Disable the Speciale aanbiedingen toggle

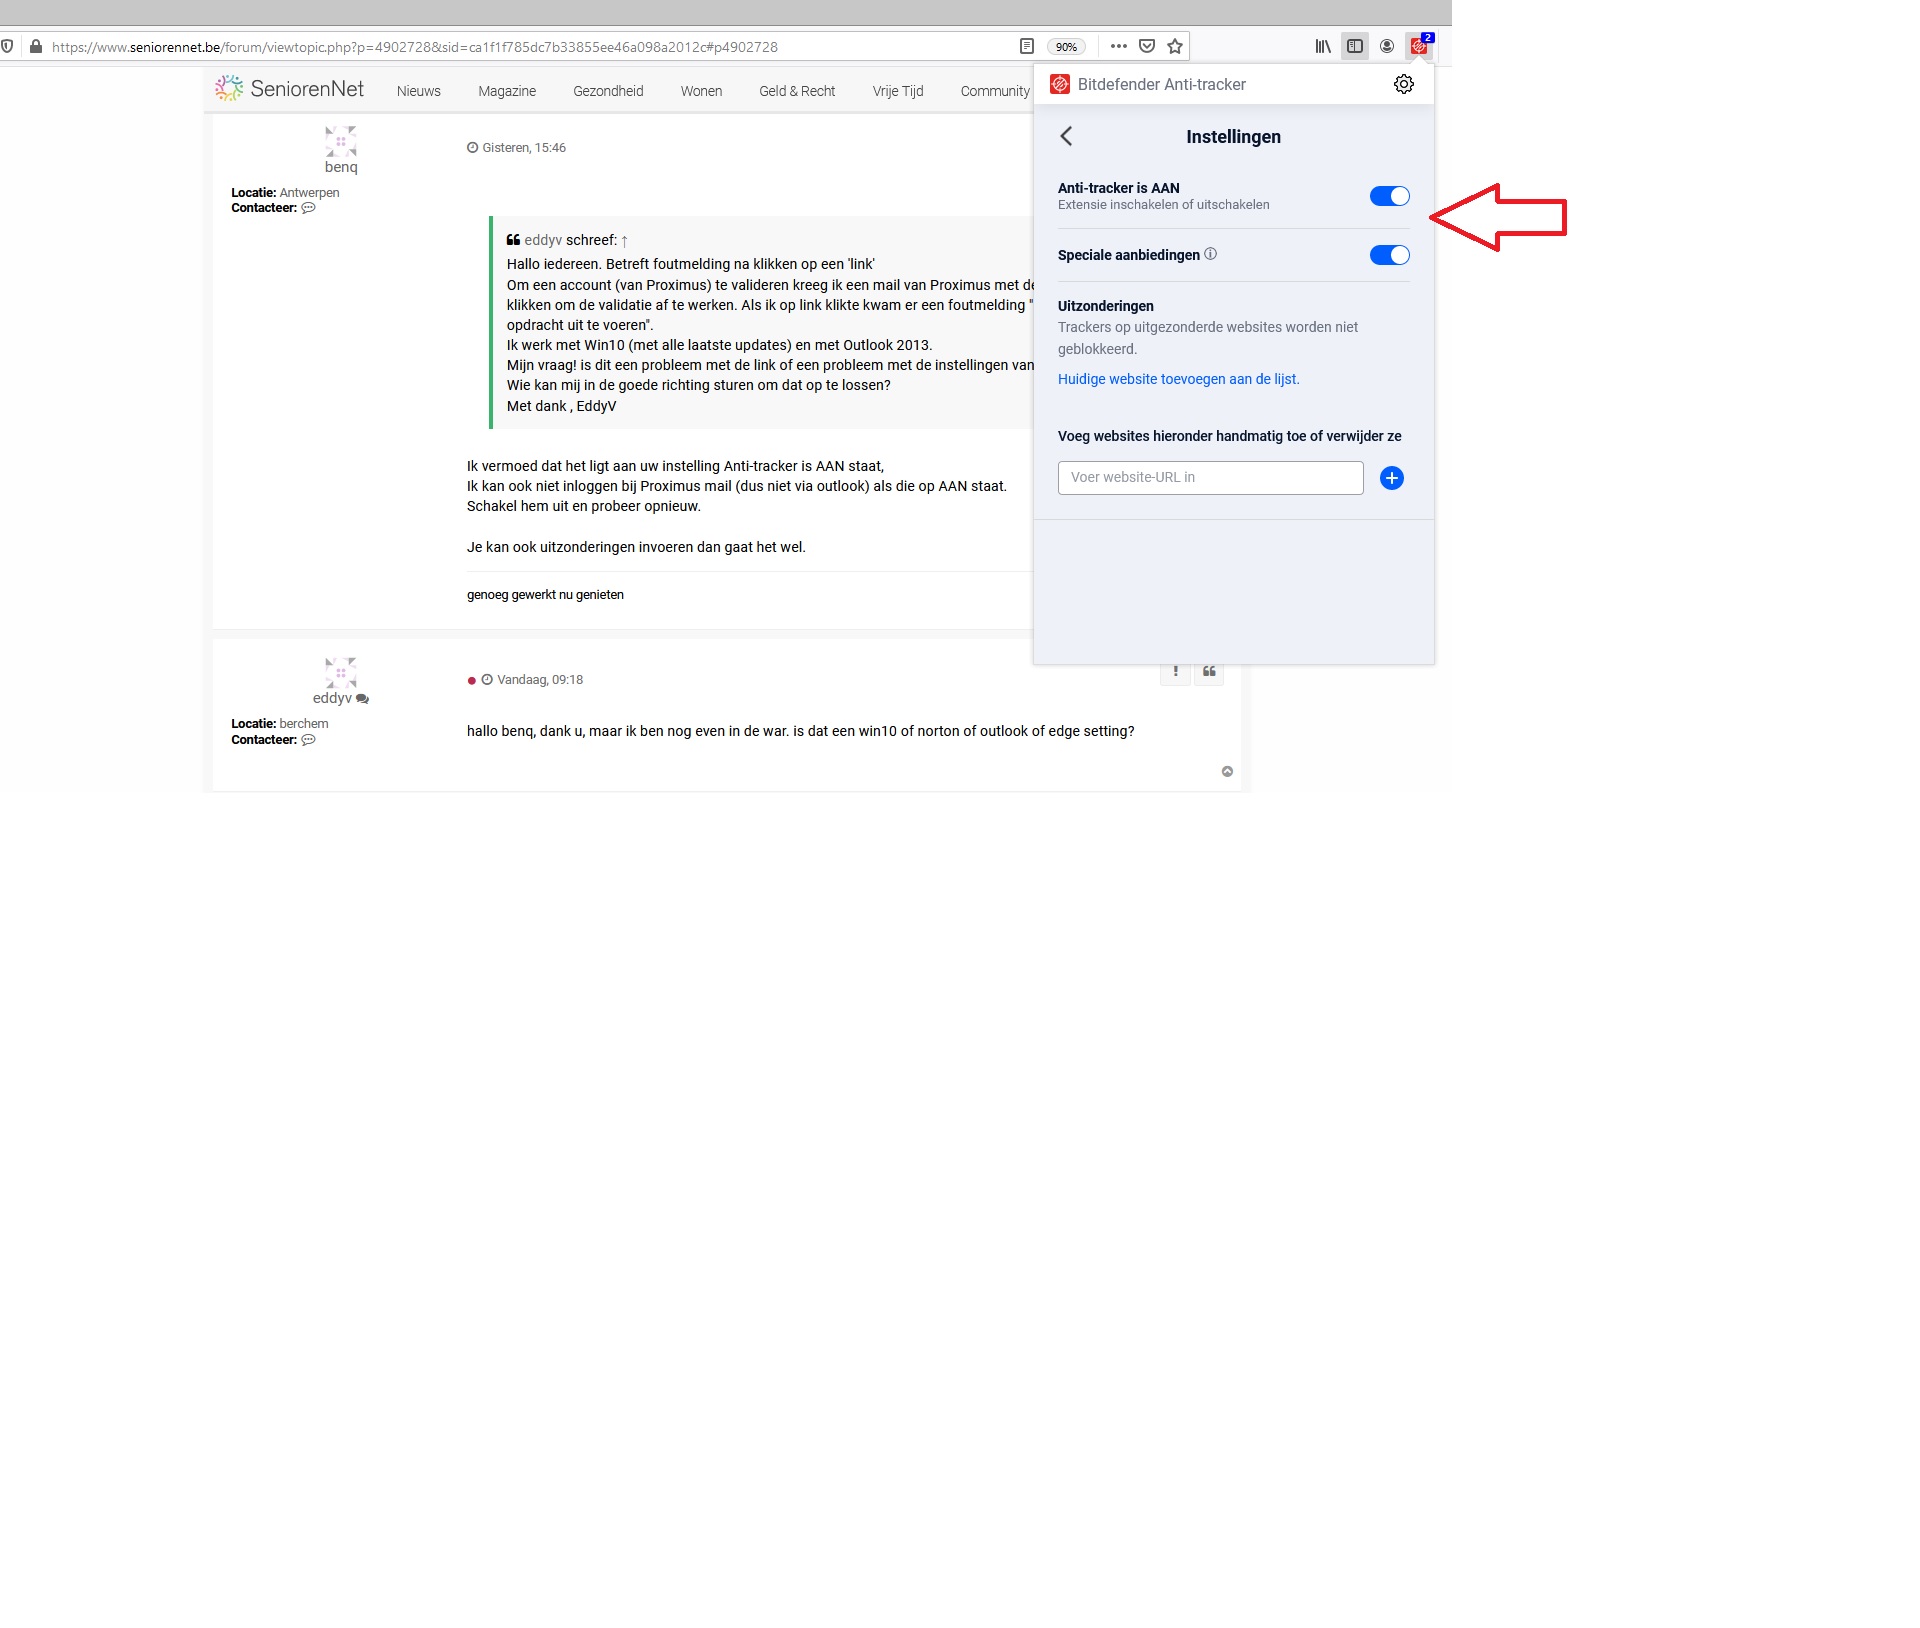(x=1389, y=256)
